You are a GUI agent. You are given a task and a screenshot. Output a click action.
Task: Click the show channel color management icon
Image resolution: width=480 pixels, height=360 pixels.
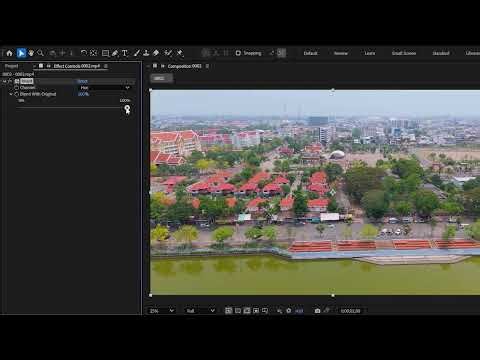pyautogui.click(x=279, y=311)
